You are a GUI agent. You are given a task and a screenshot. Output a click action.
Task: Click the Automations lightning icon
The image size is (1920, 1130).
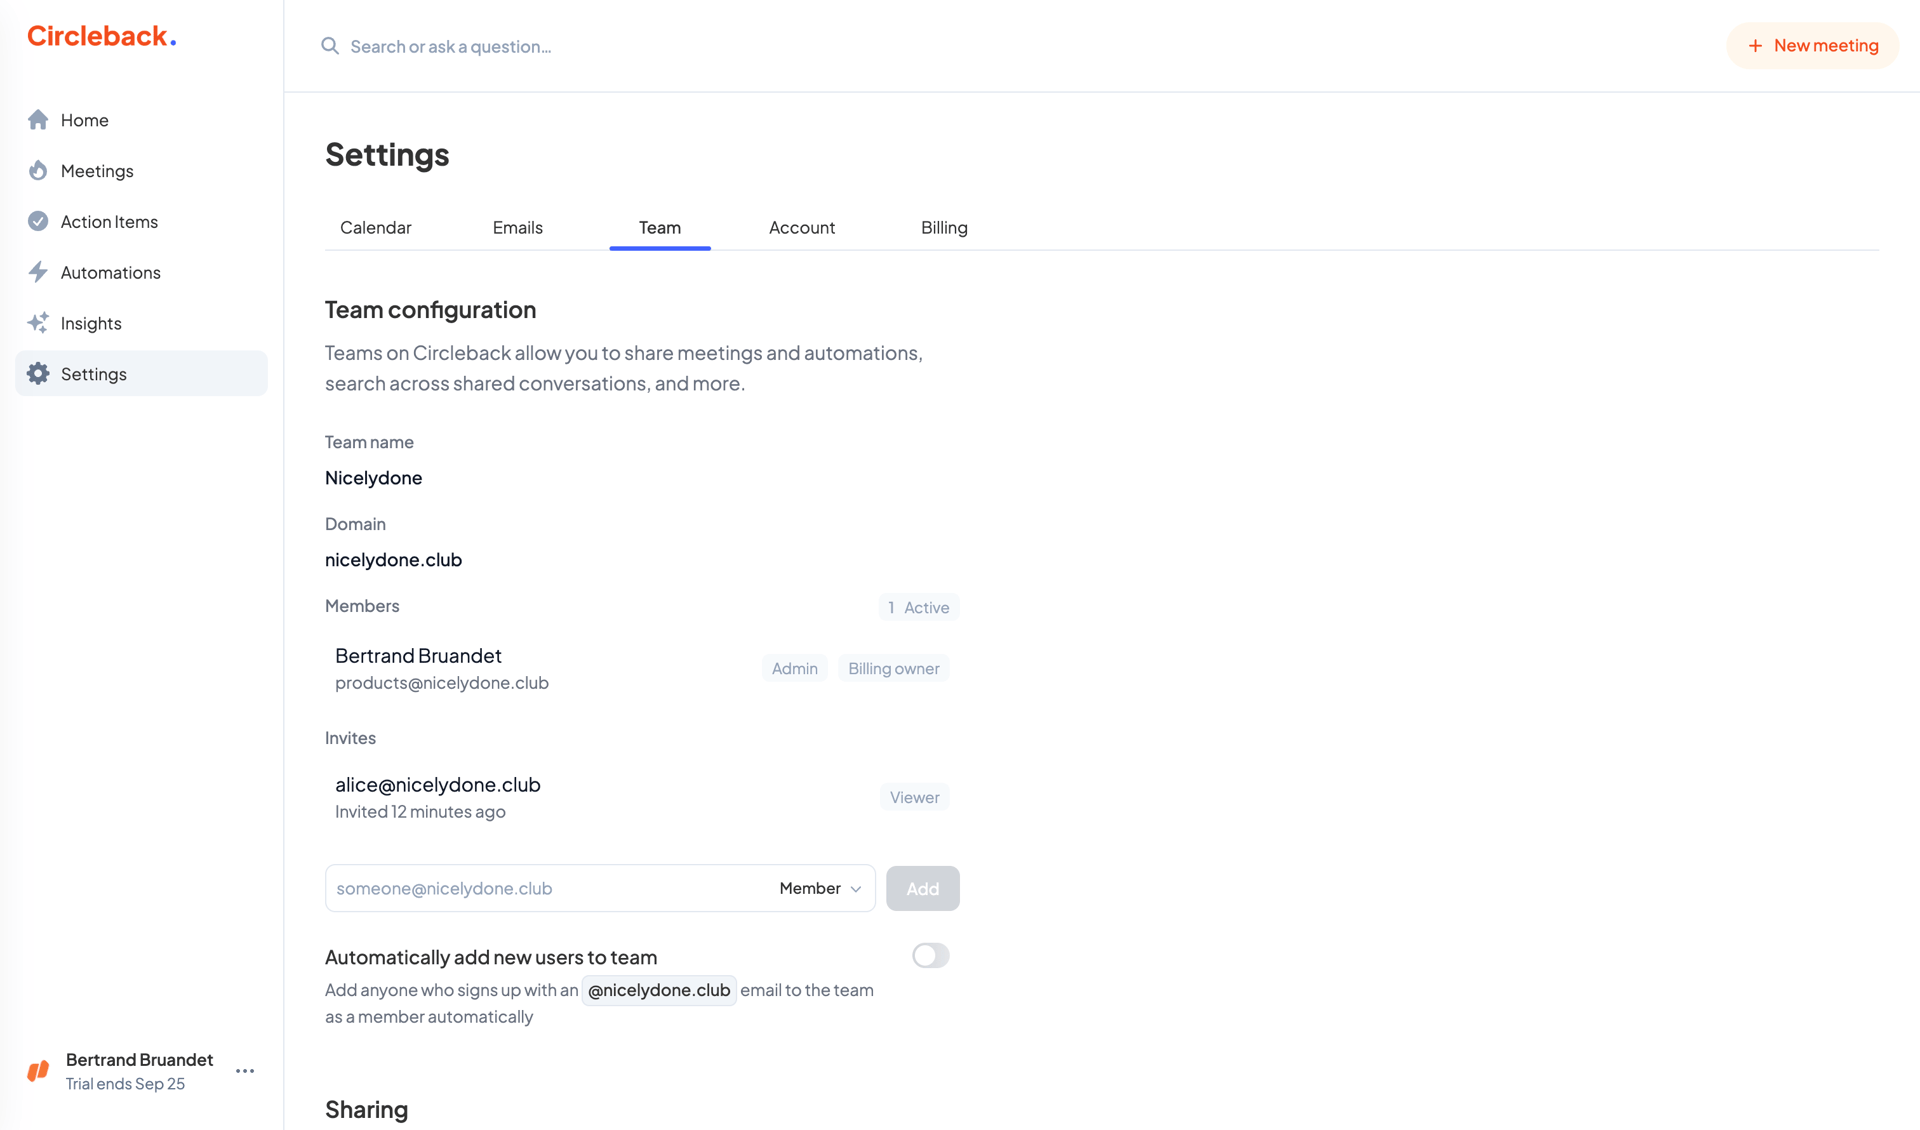pyautogui.click(x=38, y=272)
